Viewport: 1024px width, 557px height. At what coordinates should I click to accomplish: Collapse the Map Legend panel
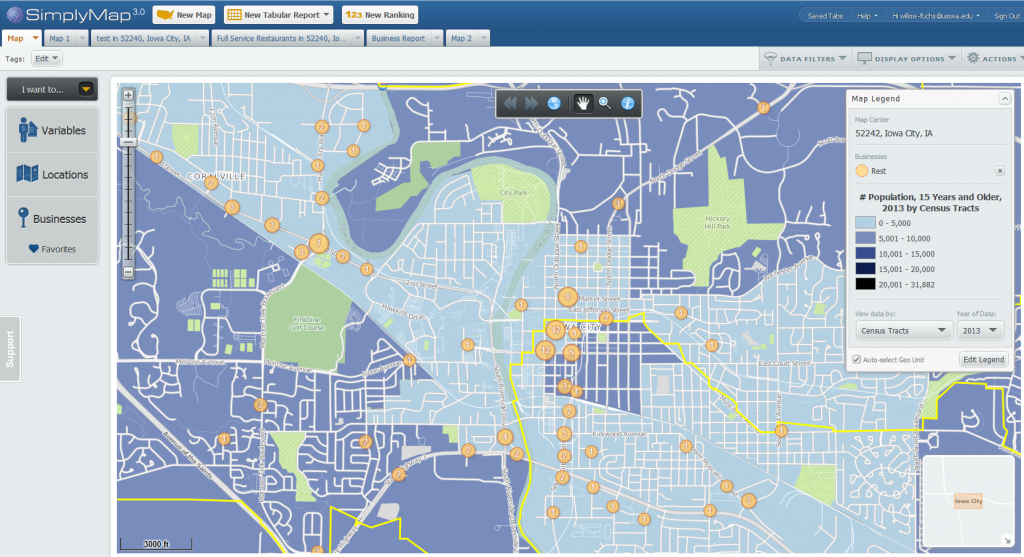(1004, 99)
